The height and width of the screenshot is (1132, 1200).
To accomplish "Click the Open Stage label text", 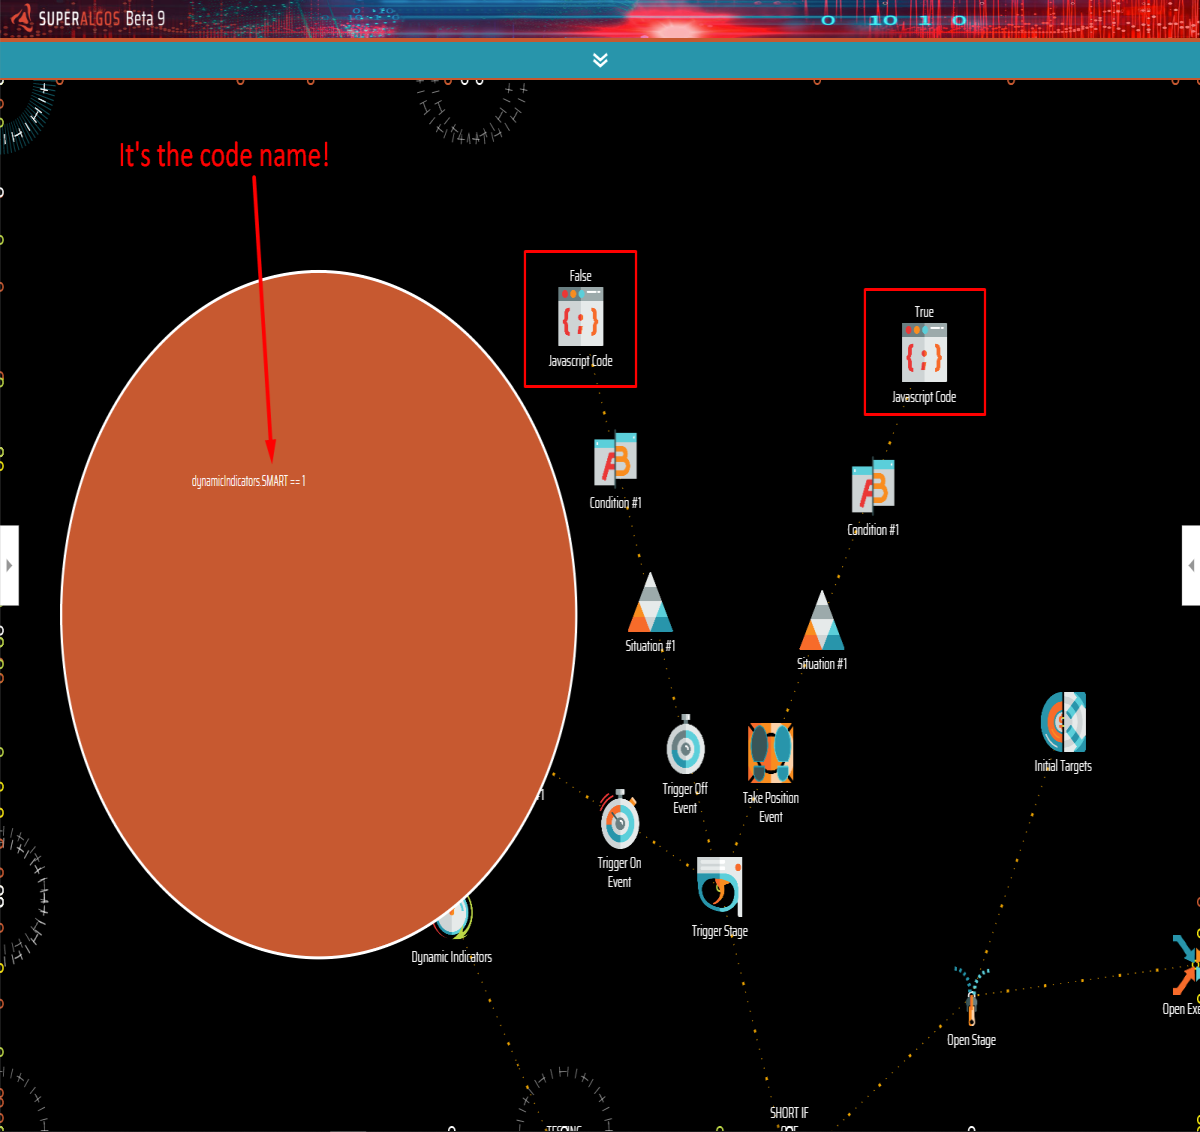I will point(971,1040).
